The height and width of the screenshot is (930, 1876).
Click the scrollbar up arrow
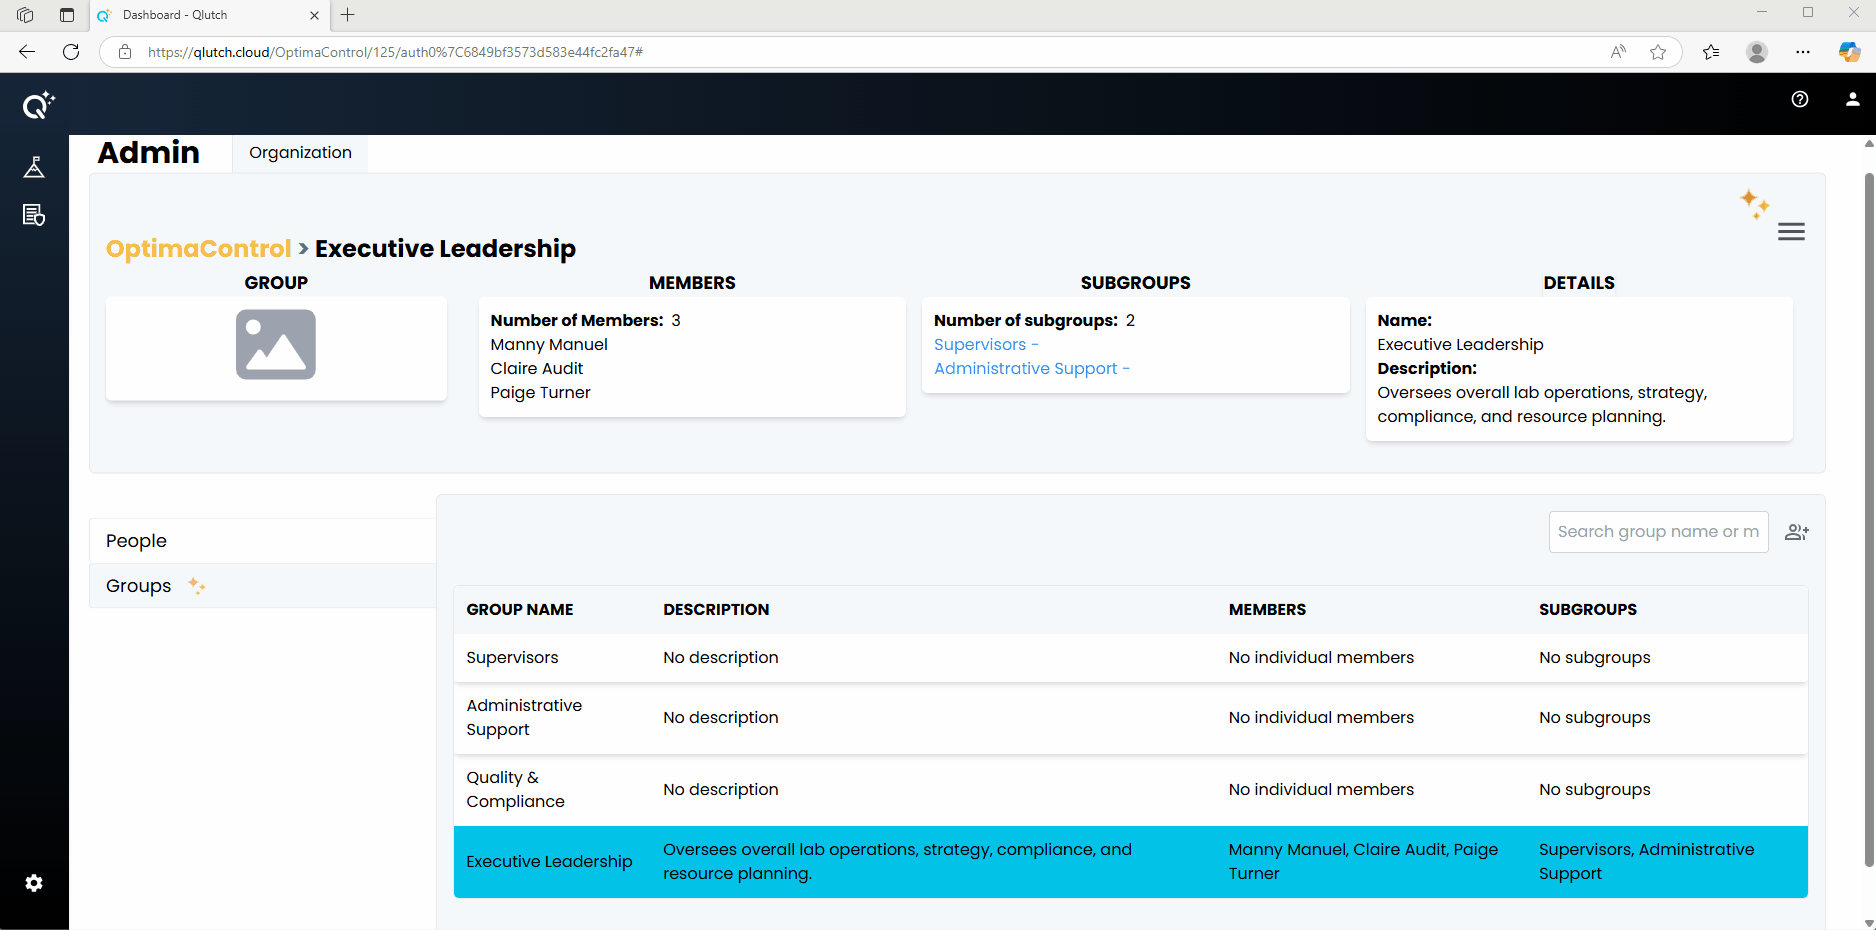click(1868, 143)
